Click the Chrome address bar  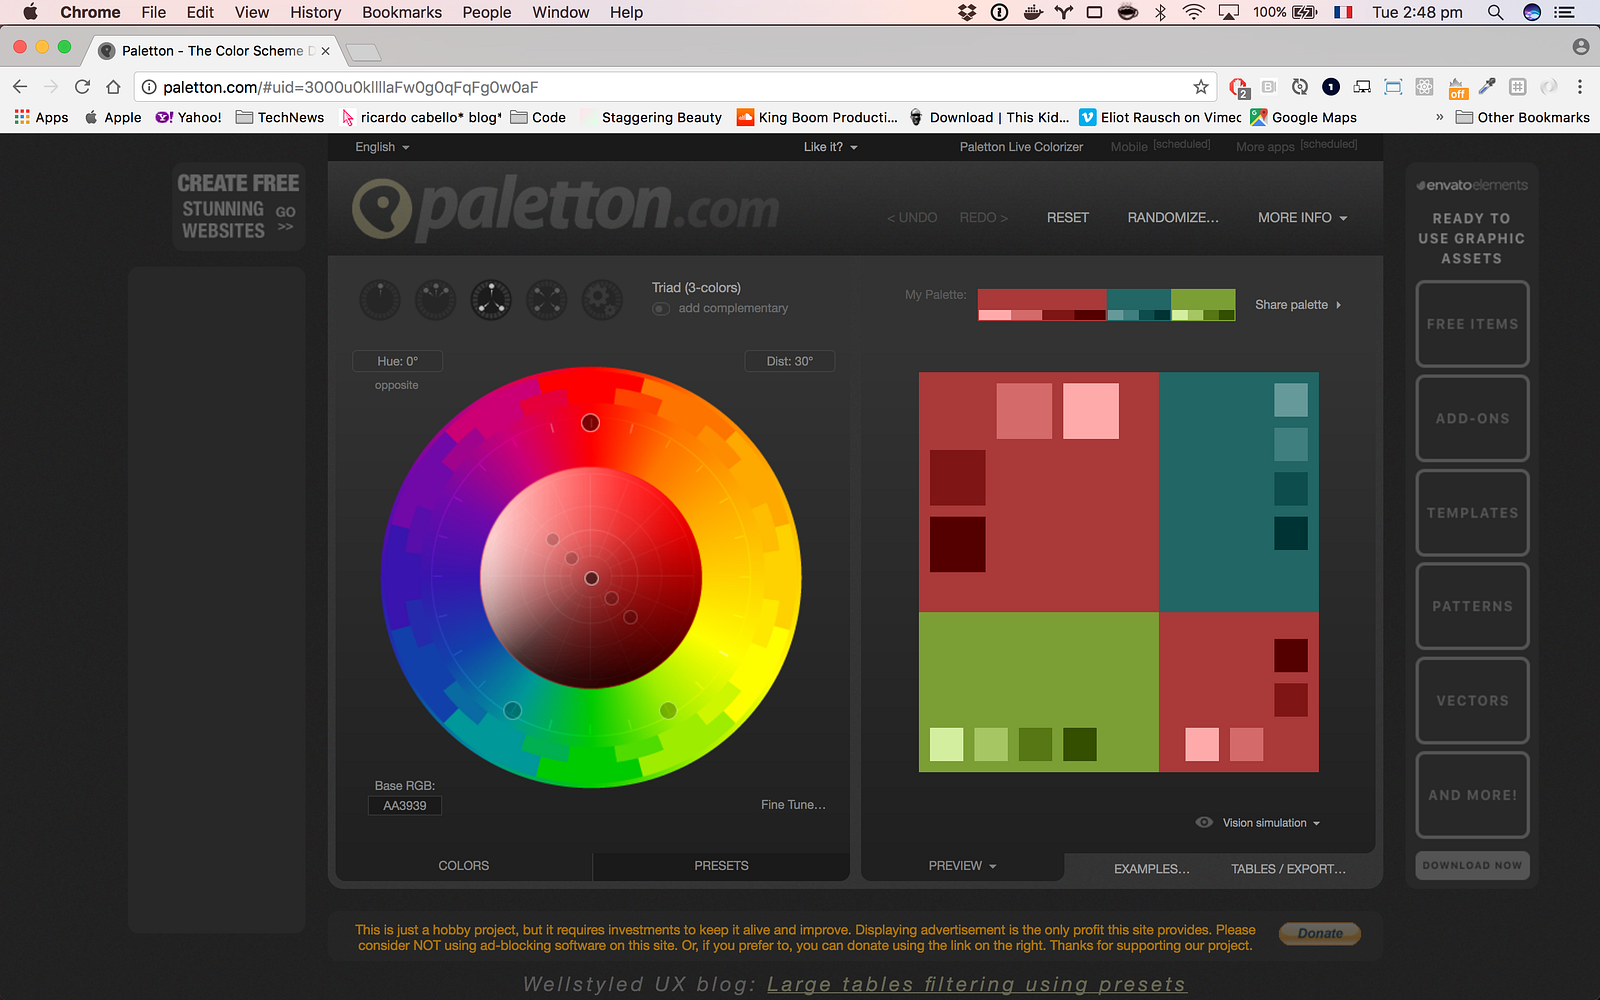tap(675, 87)
